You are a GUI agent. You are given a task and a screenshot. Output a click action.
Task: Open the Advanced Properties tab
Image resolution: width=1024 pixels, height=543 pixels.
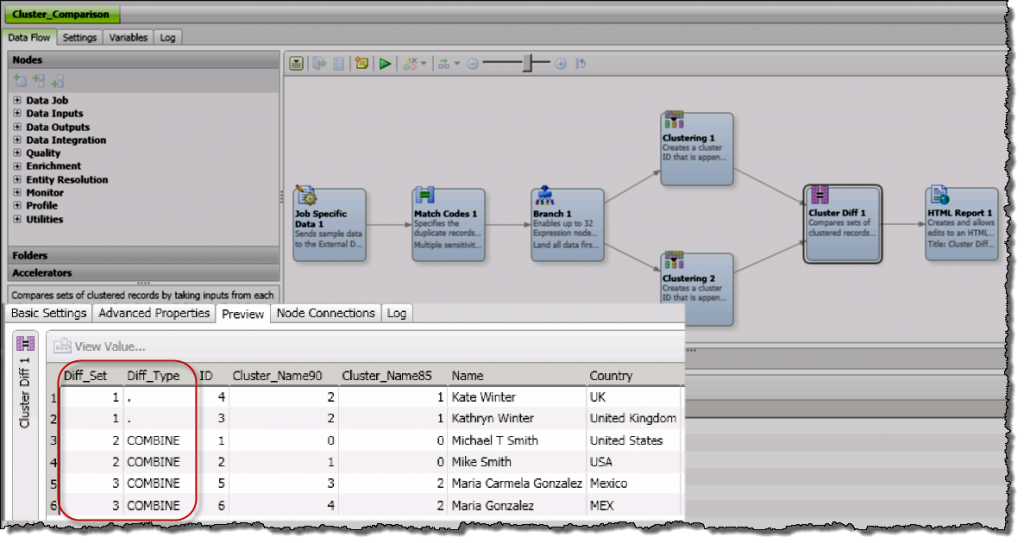click(154, 313)
